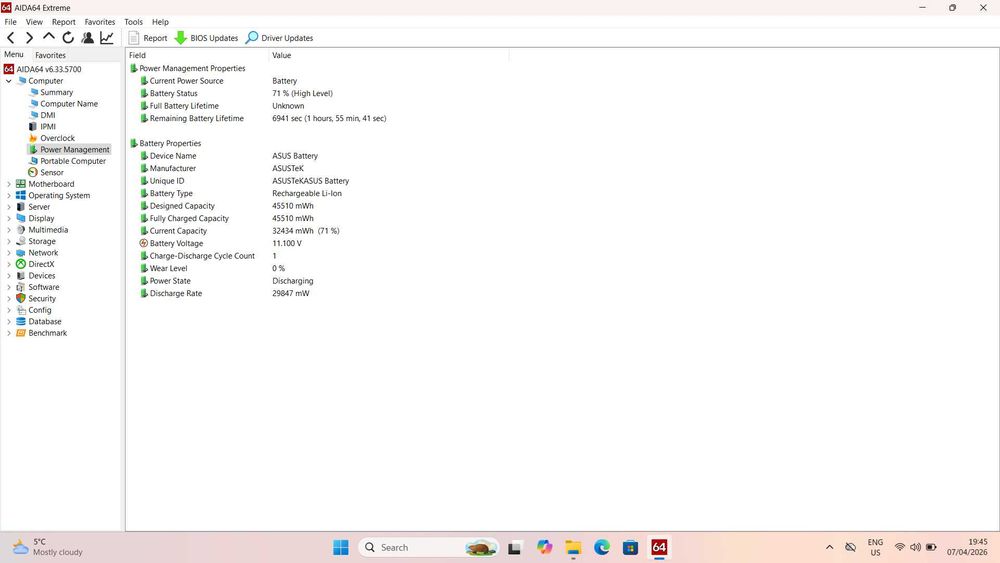Open Microsoft Store from the taskbar
Viewport: 1000px width, 563px height.
631,547
